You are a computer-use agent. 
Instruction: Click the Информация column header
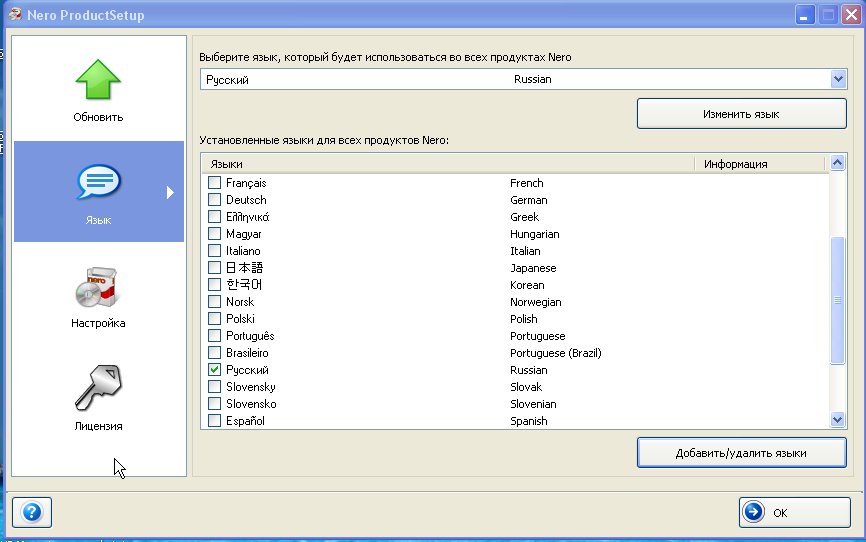(759, 164)
